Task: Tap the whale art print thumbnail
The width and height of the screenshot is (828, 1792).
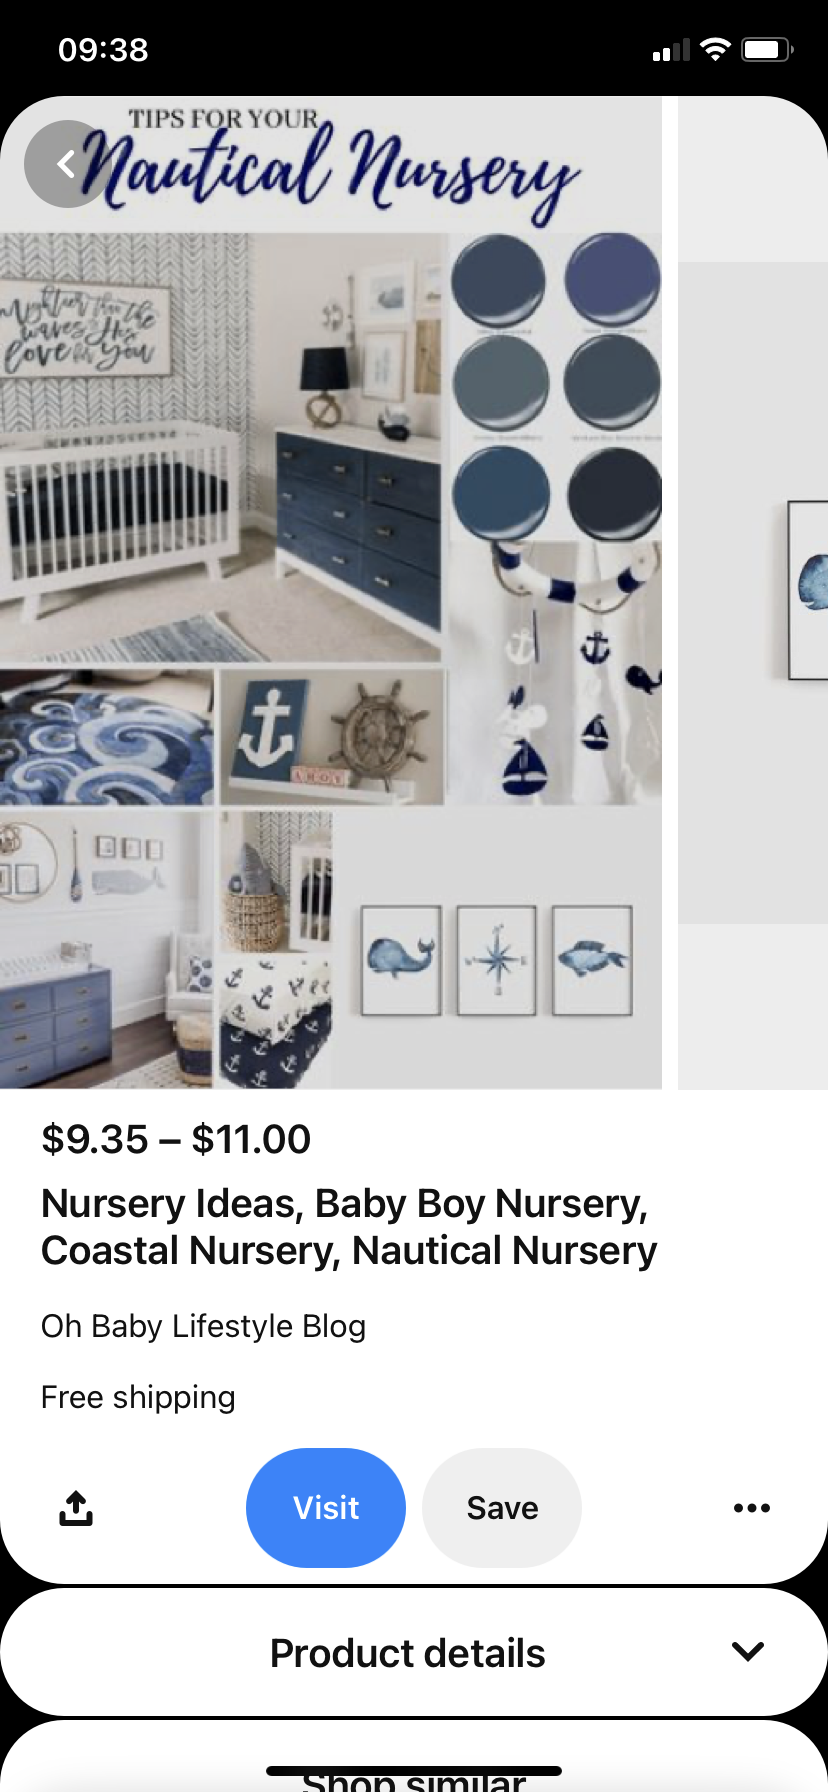Action: coord(401,960)
